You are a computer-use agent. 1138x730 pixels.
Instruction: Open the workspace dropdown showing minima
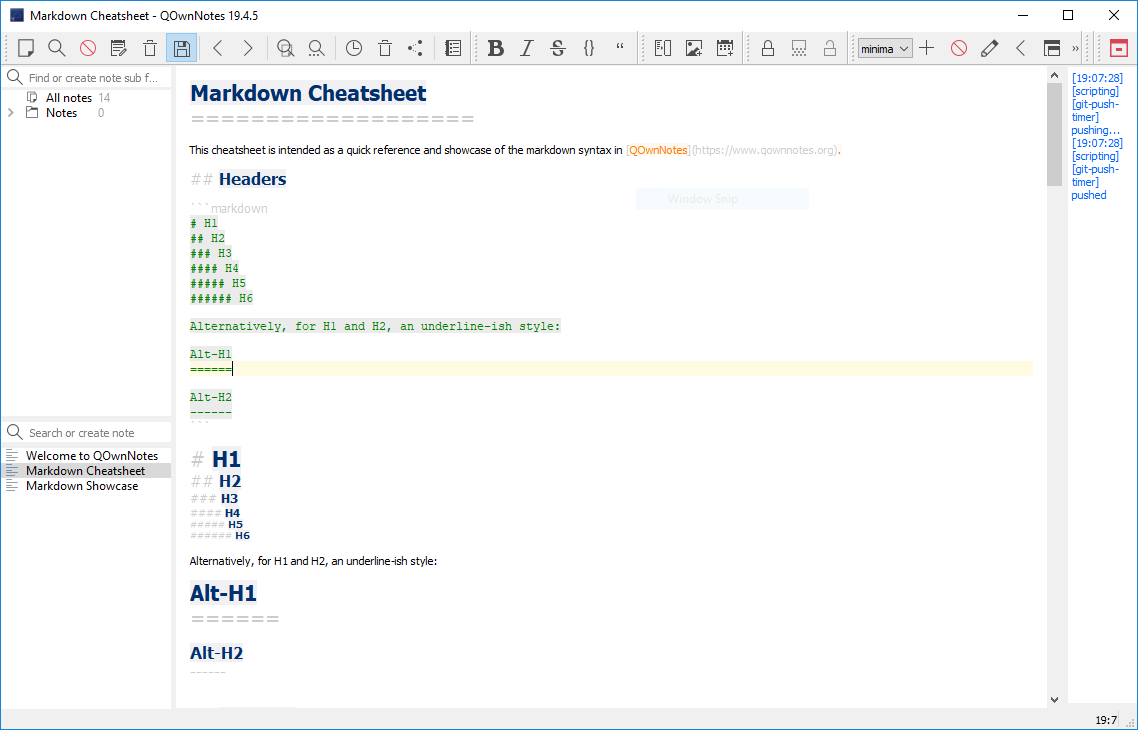[885, 49]
